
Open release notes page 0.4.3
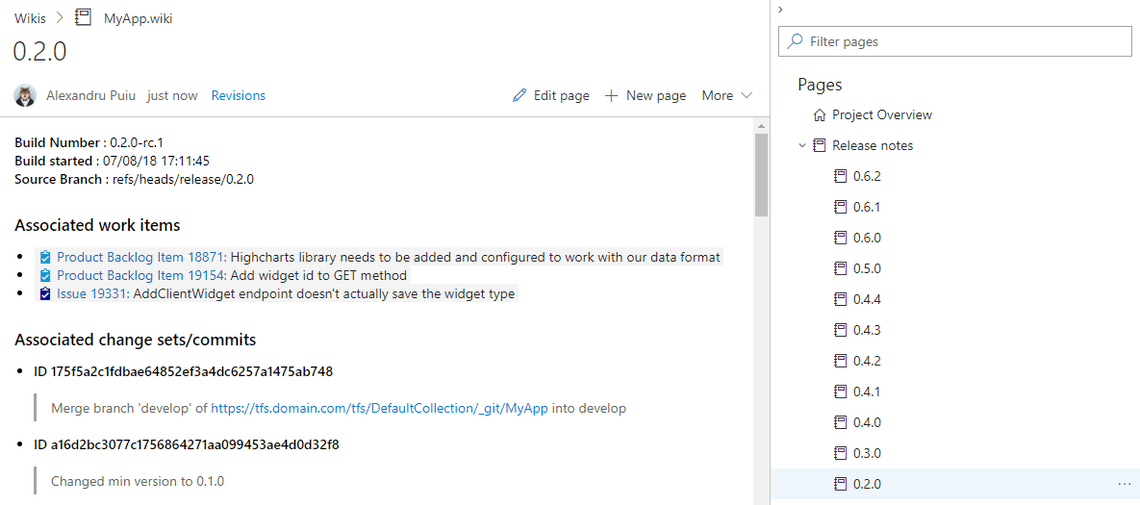pos(867,330)
